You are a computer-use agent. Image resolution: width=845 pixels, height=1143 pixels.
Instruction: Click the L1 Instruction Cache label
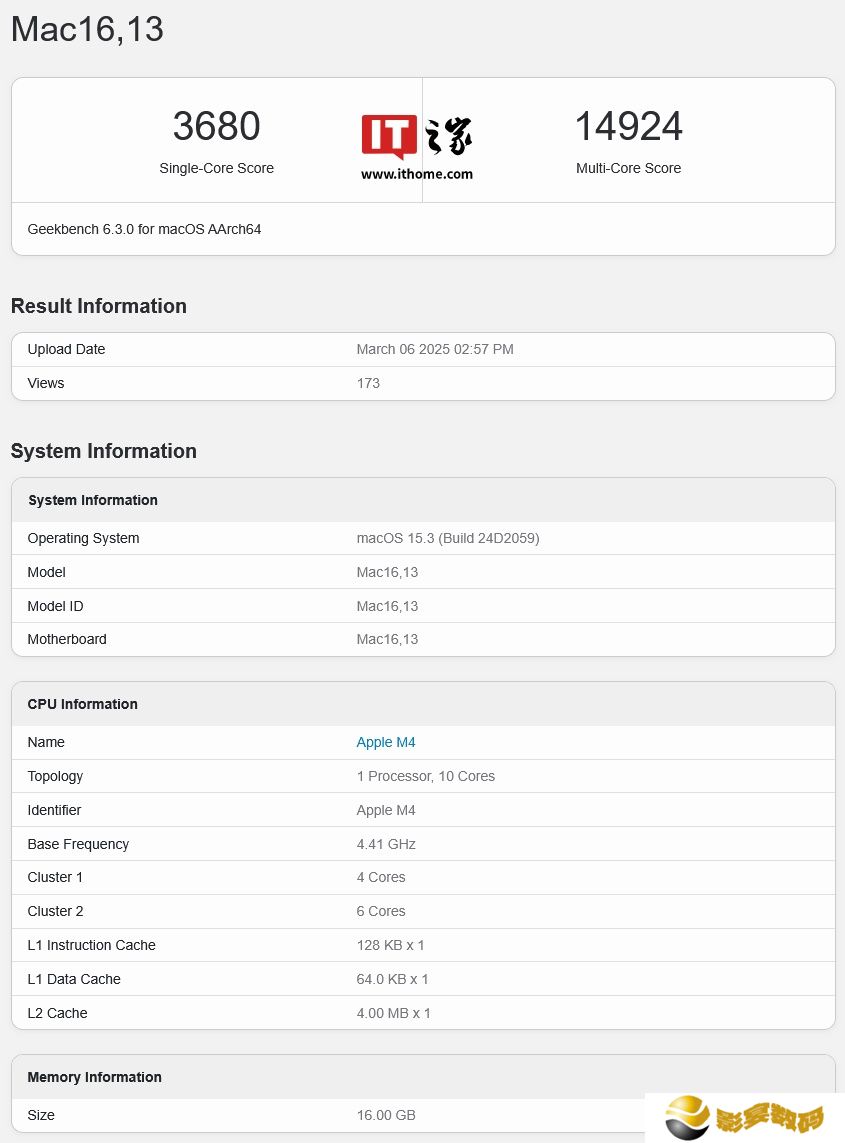91,945
